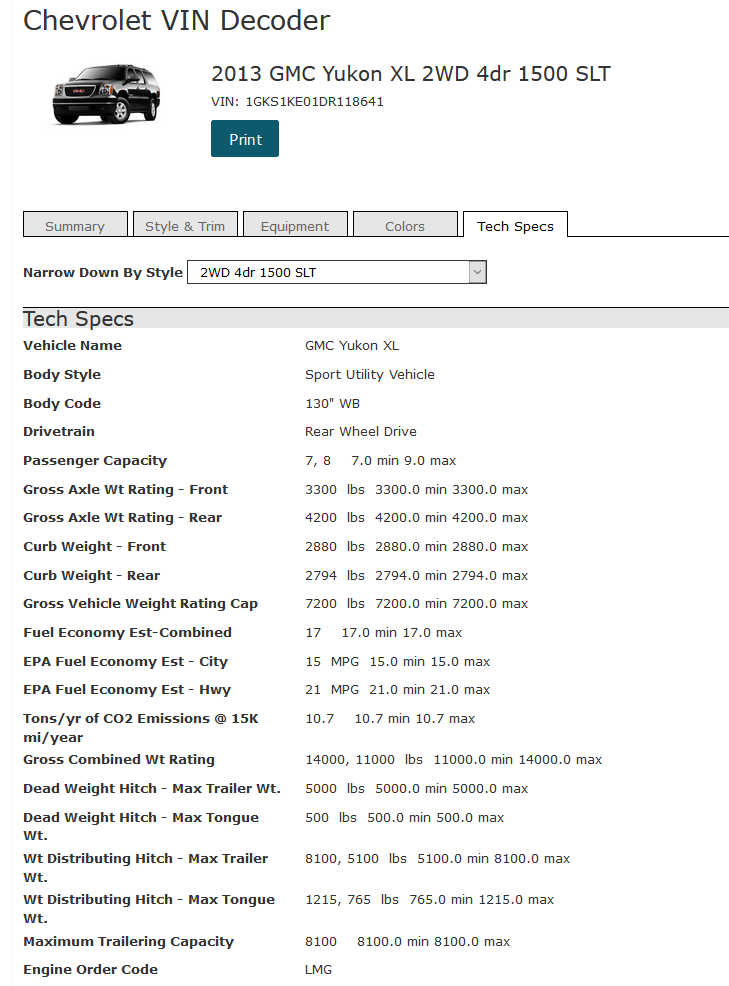Click the 4200.0 min 4200.0 max value

(x=452, y=518)
